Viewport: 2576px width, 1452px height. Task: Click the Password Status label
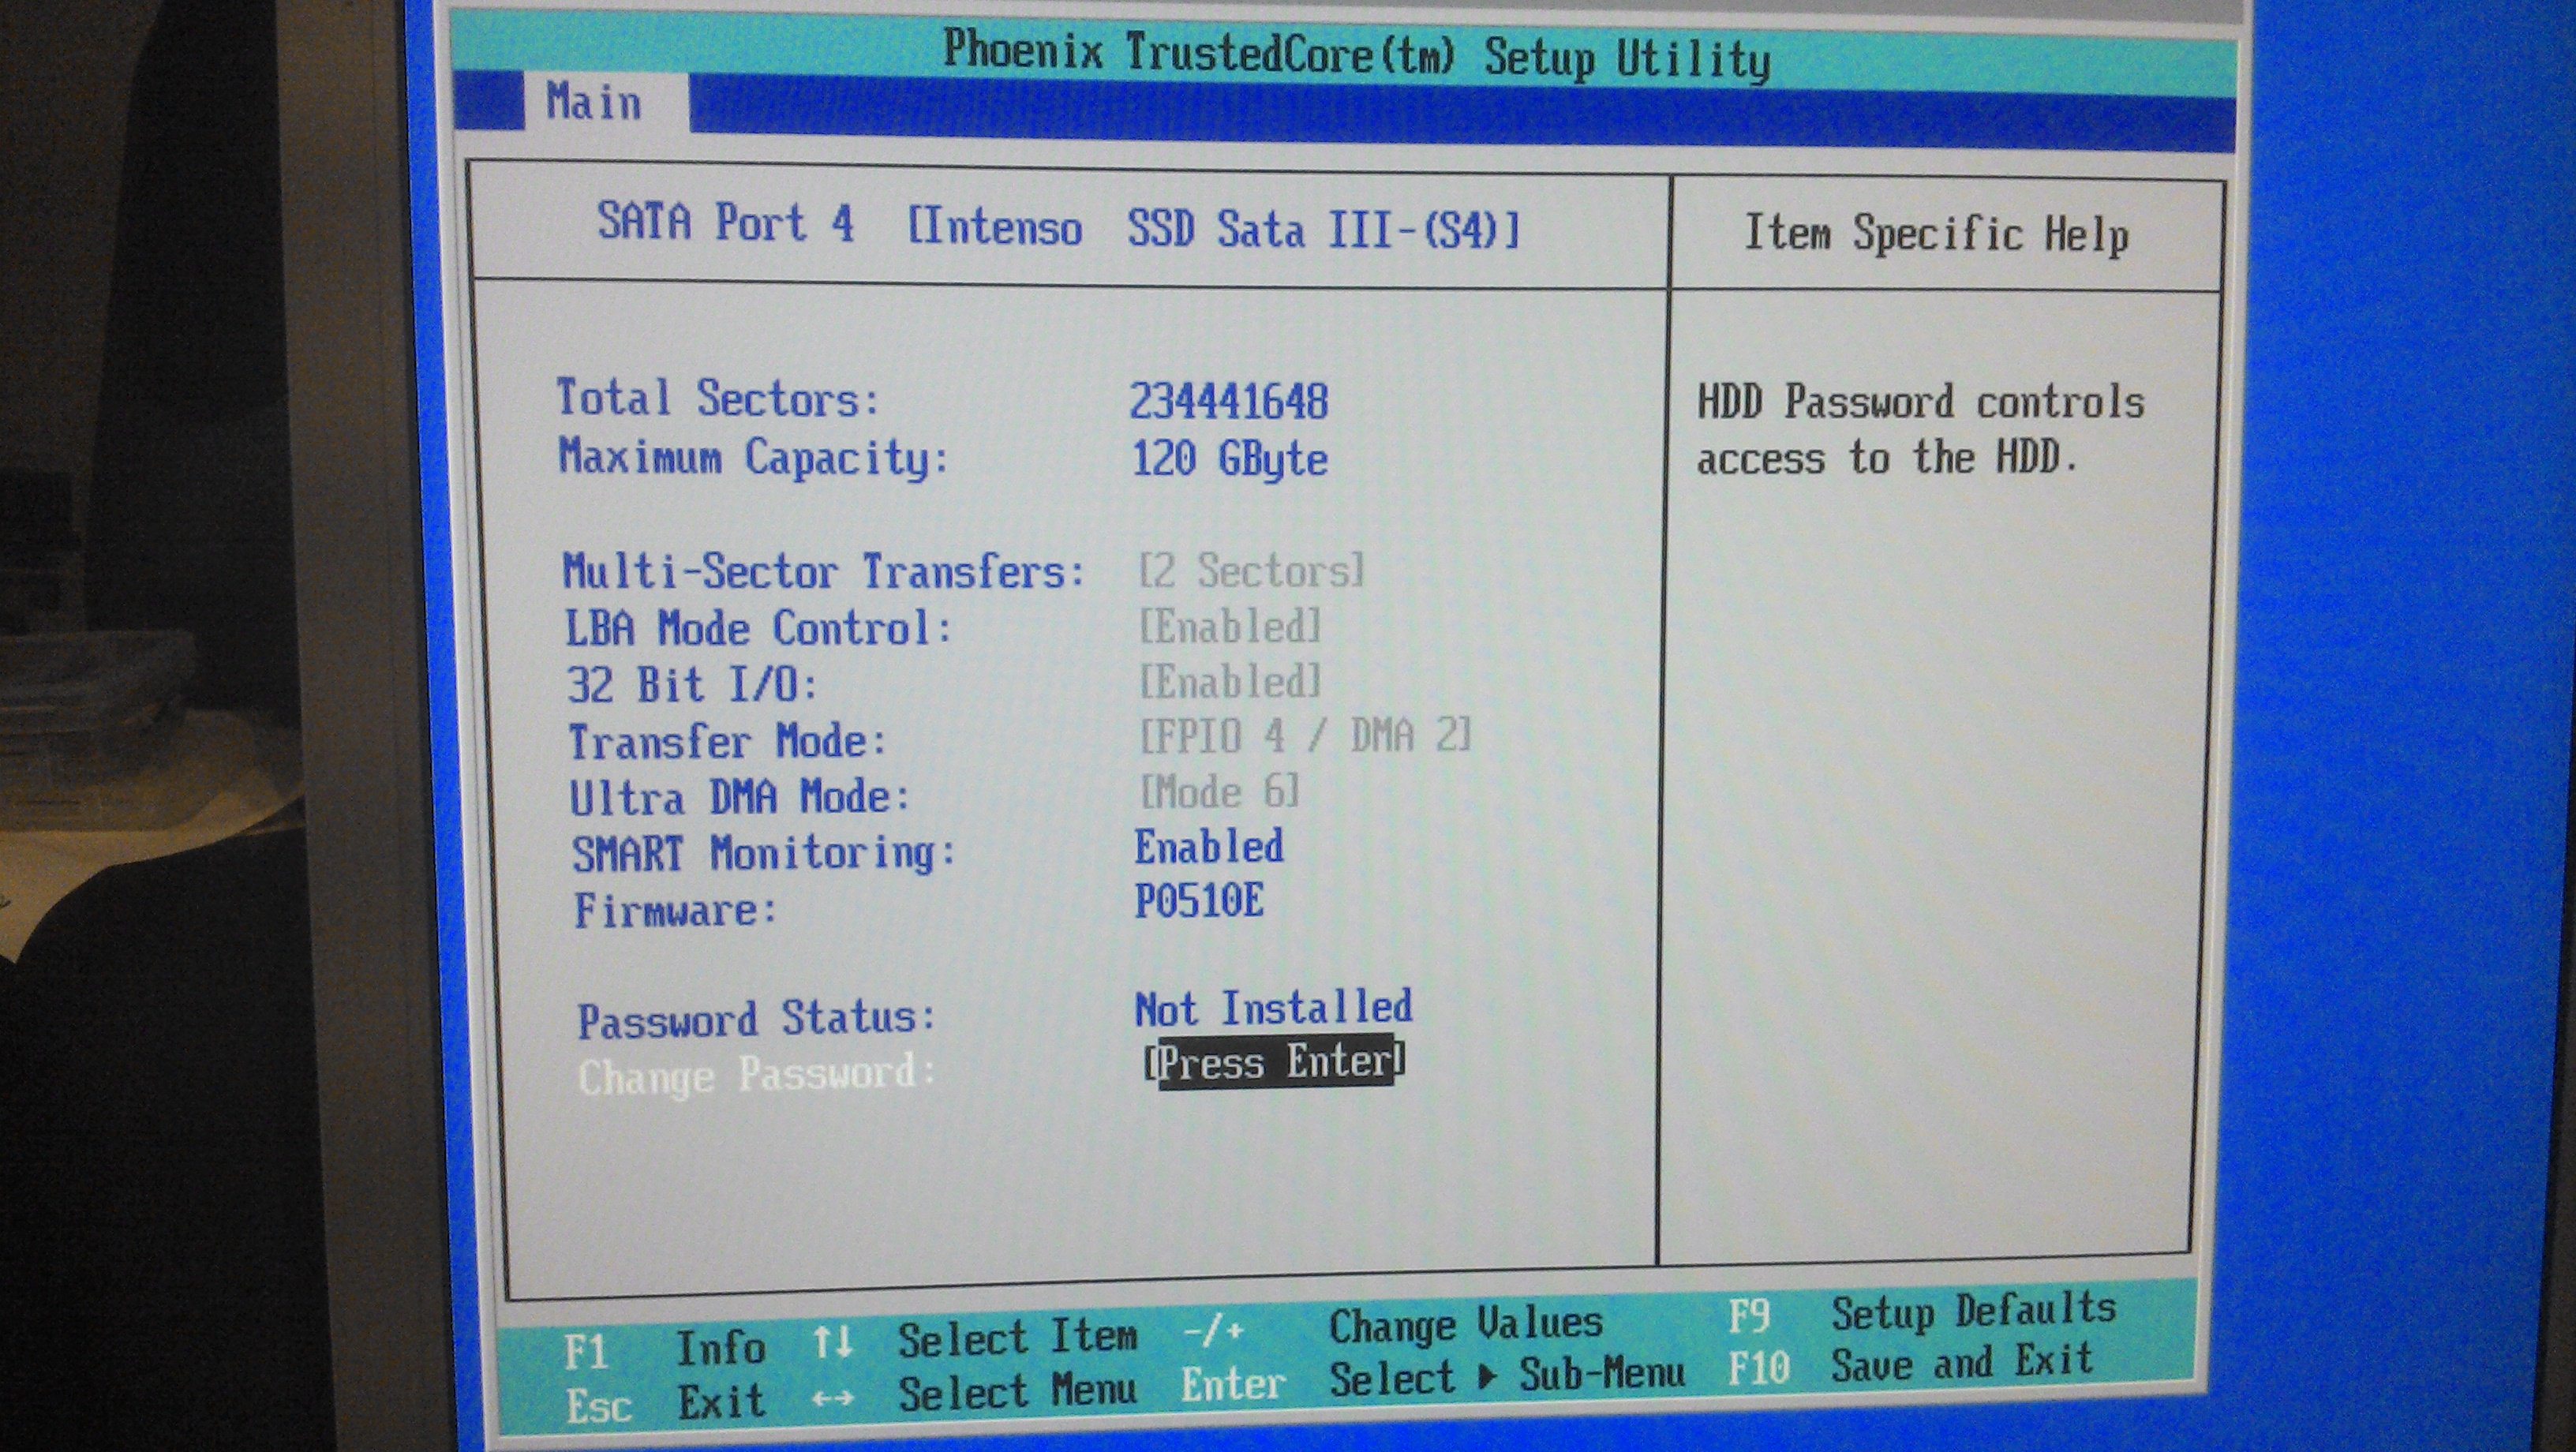[x=757, y=1019]
